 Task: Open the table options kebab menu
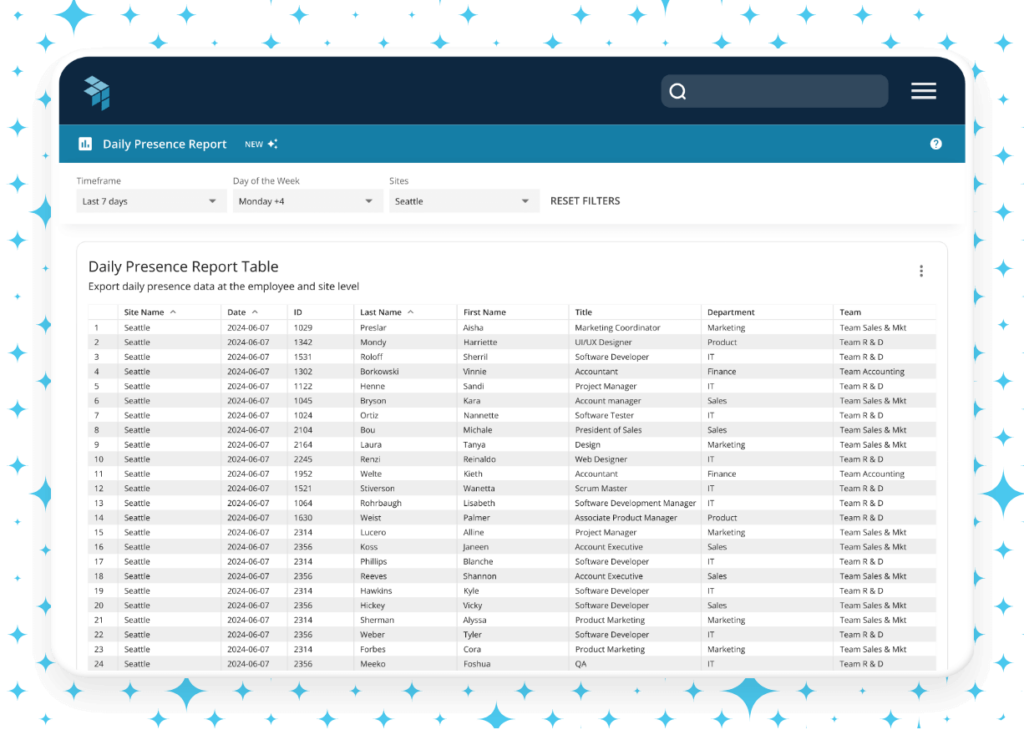point(921,270)
